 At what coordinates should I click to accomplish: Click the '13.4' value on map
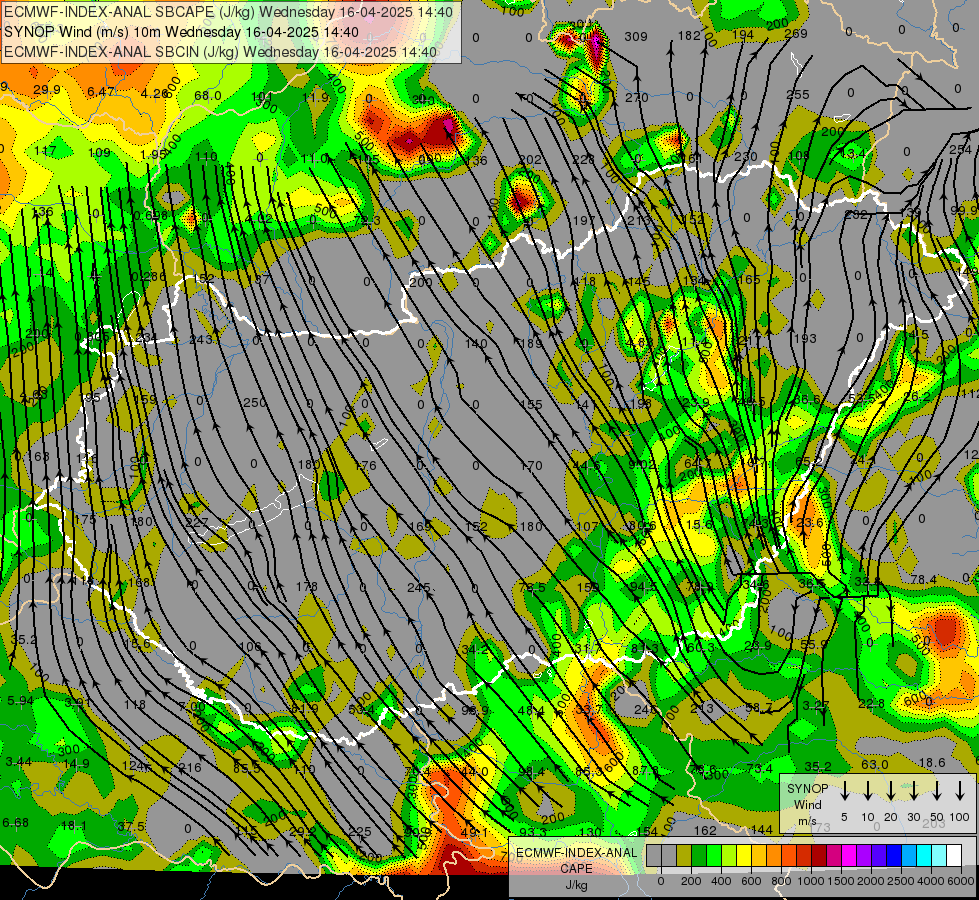coord(854,154)
